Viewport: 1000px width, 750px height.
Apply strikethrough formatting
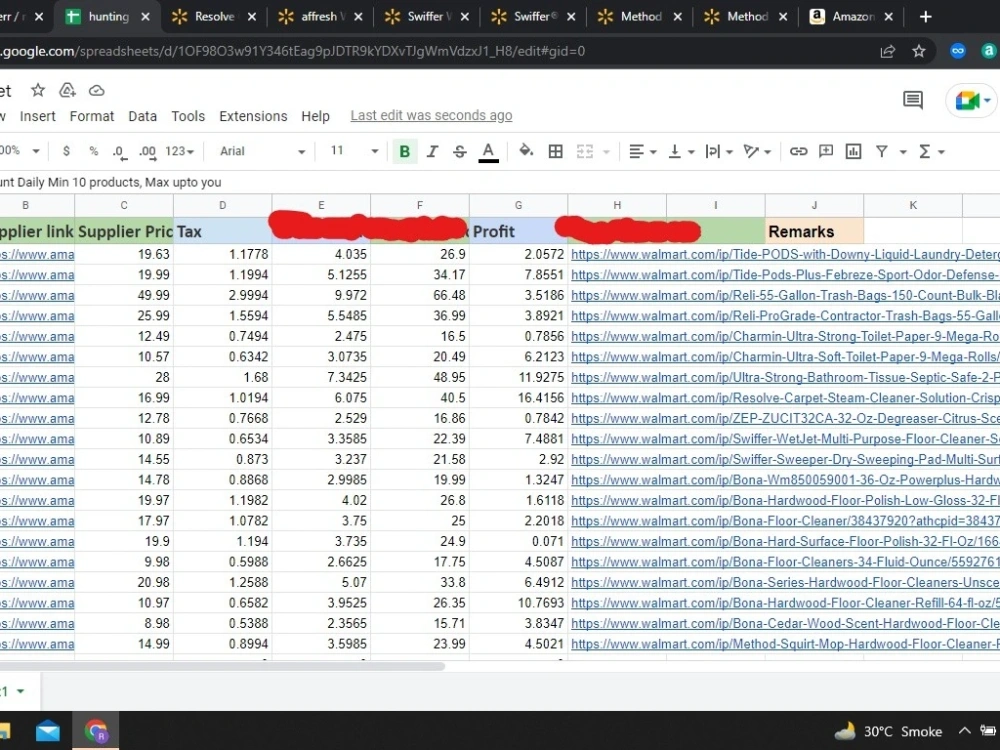pyautogui.click(x=458, y=151)
